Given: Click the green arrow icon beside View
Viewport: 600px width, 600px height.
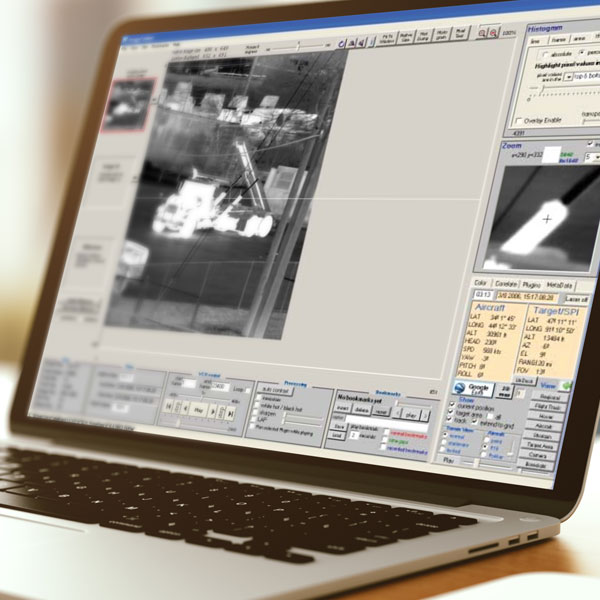Looking at the screenshot, I should [x=566, y=385].
